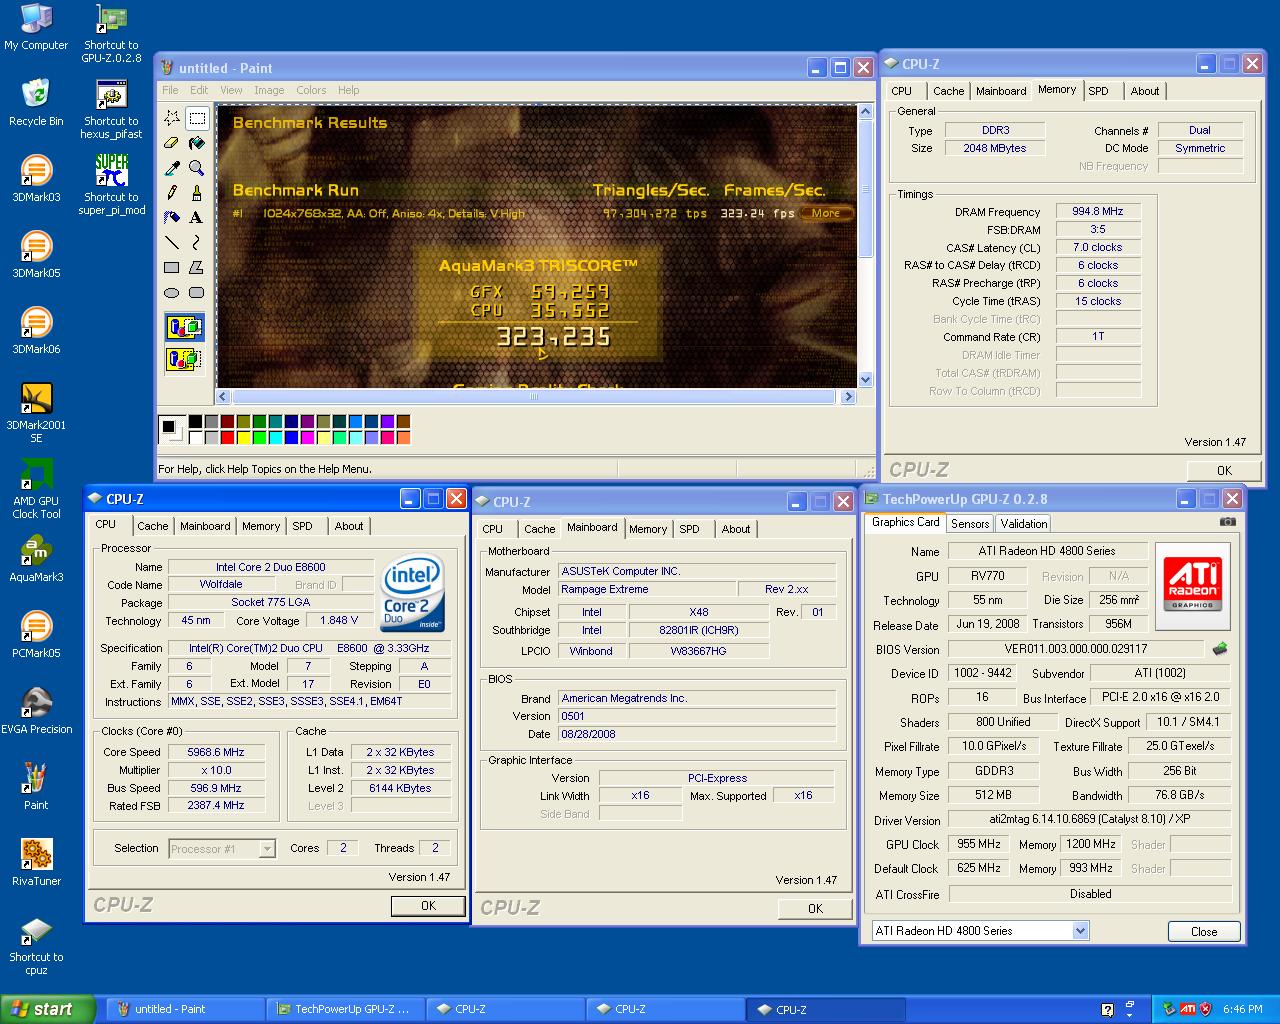Click the GPU-Z screenshot camera icon
Screen dimensions: 1280x1024
click(1228, 522)
